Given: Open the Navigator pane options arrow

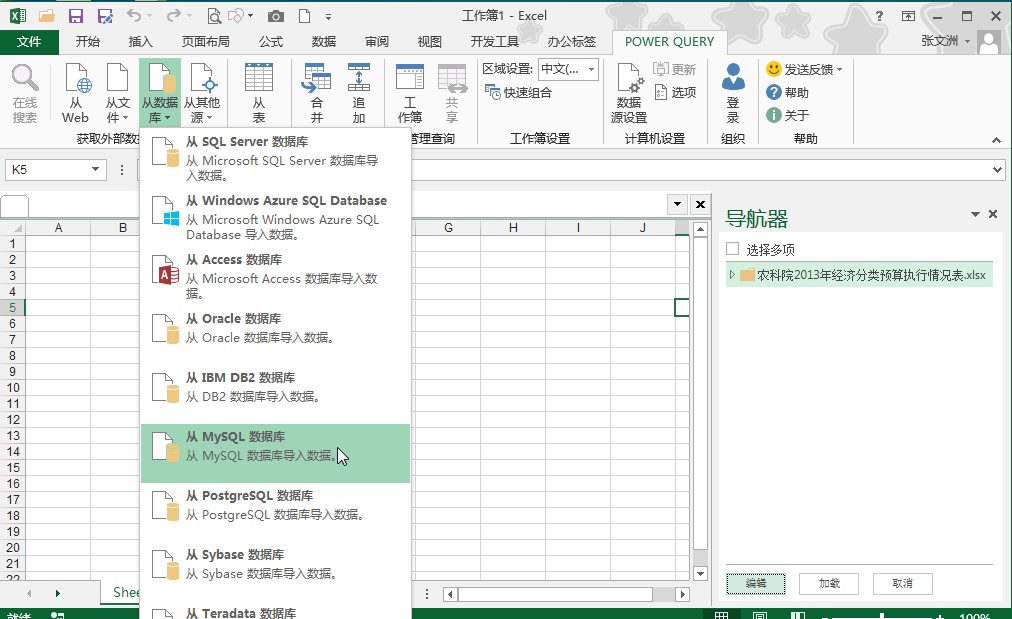Looking at the screenshot, I should pos(975,214).
